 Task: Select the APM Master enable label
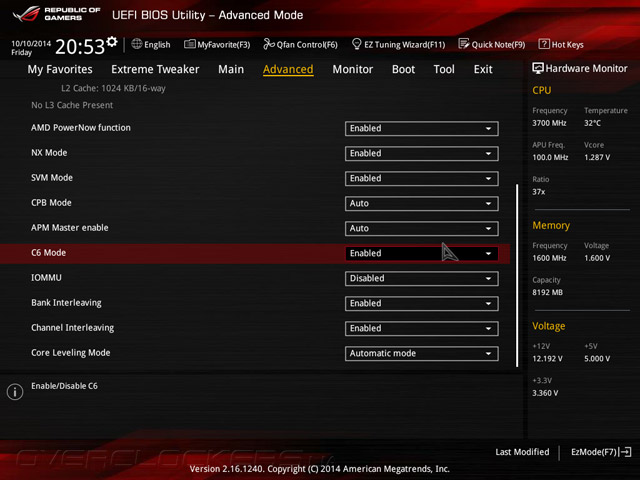(70, 228)
